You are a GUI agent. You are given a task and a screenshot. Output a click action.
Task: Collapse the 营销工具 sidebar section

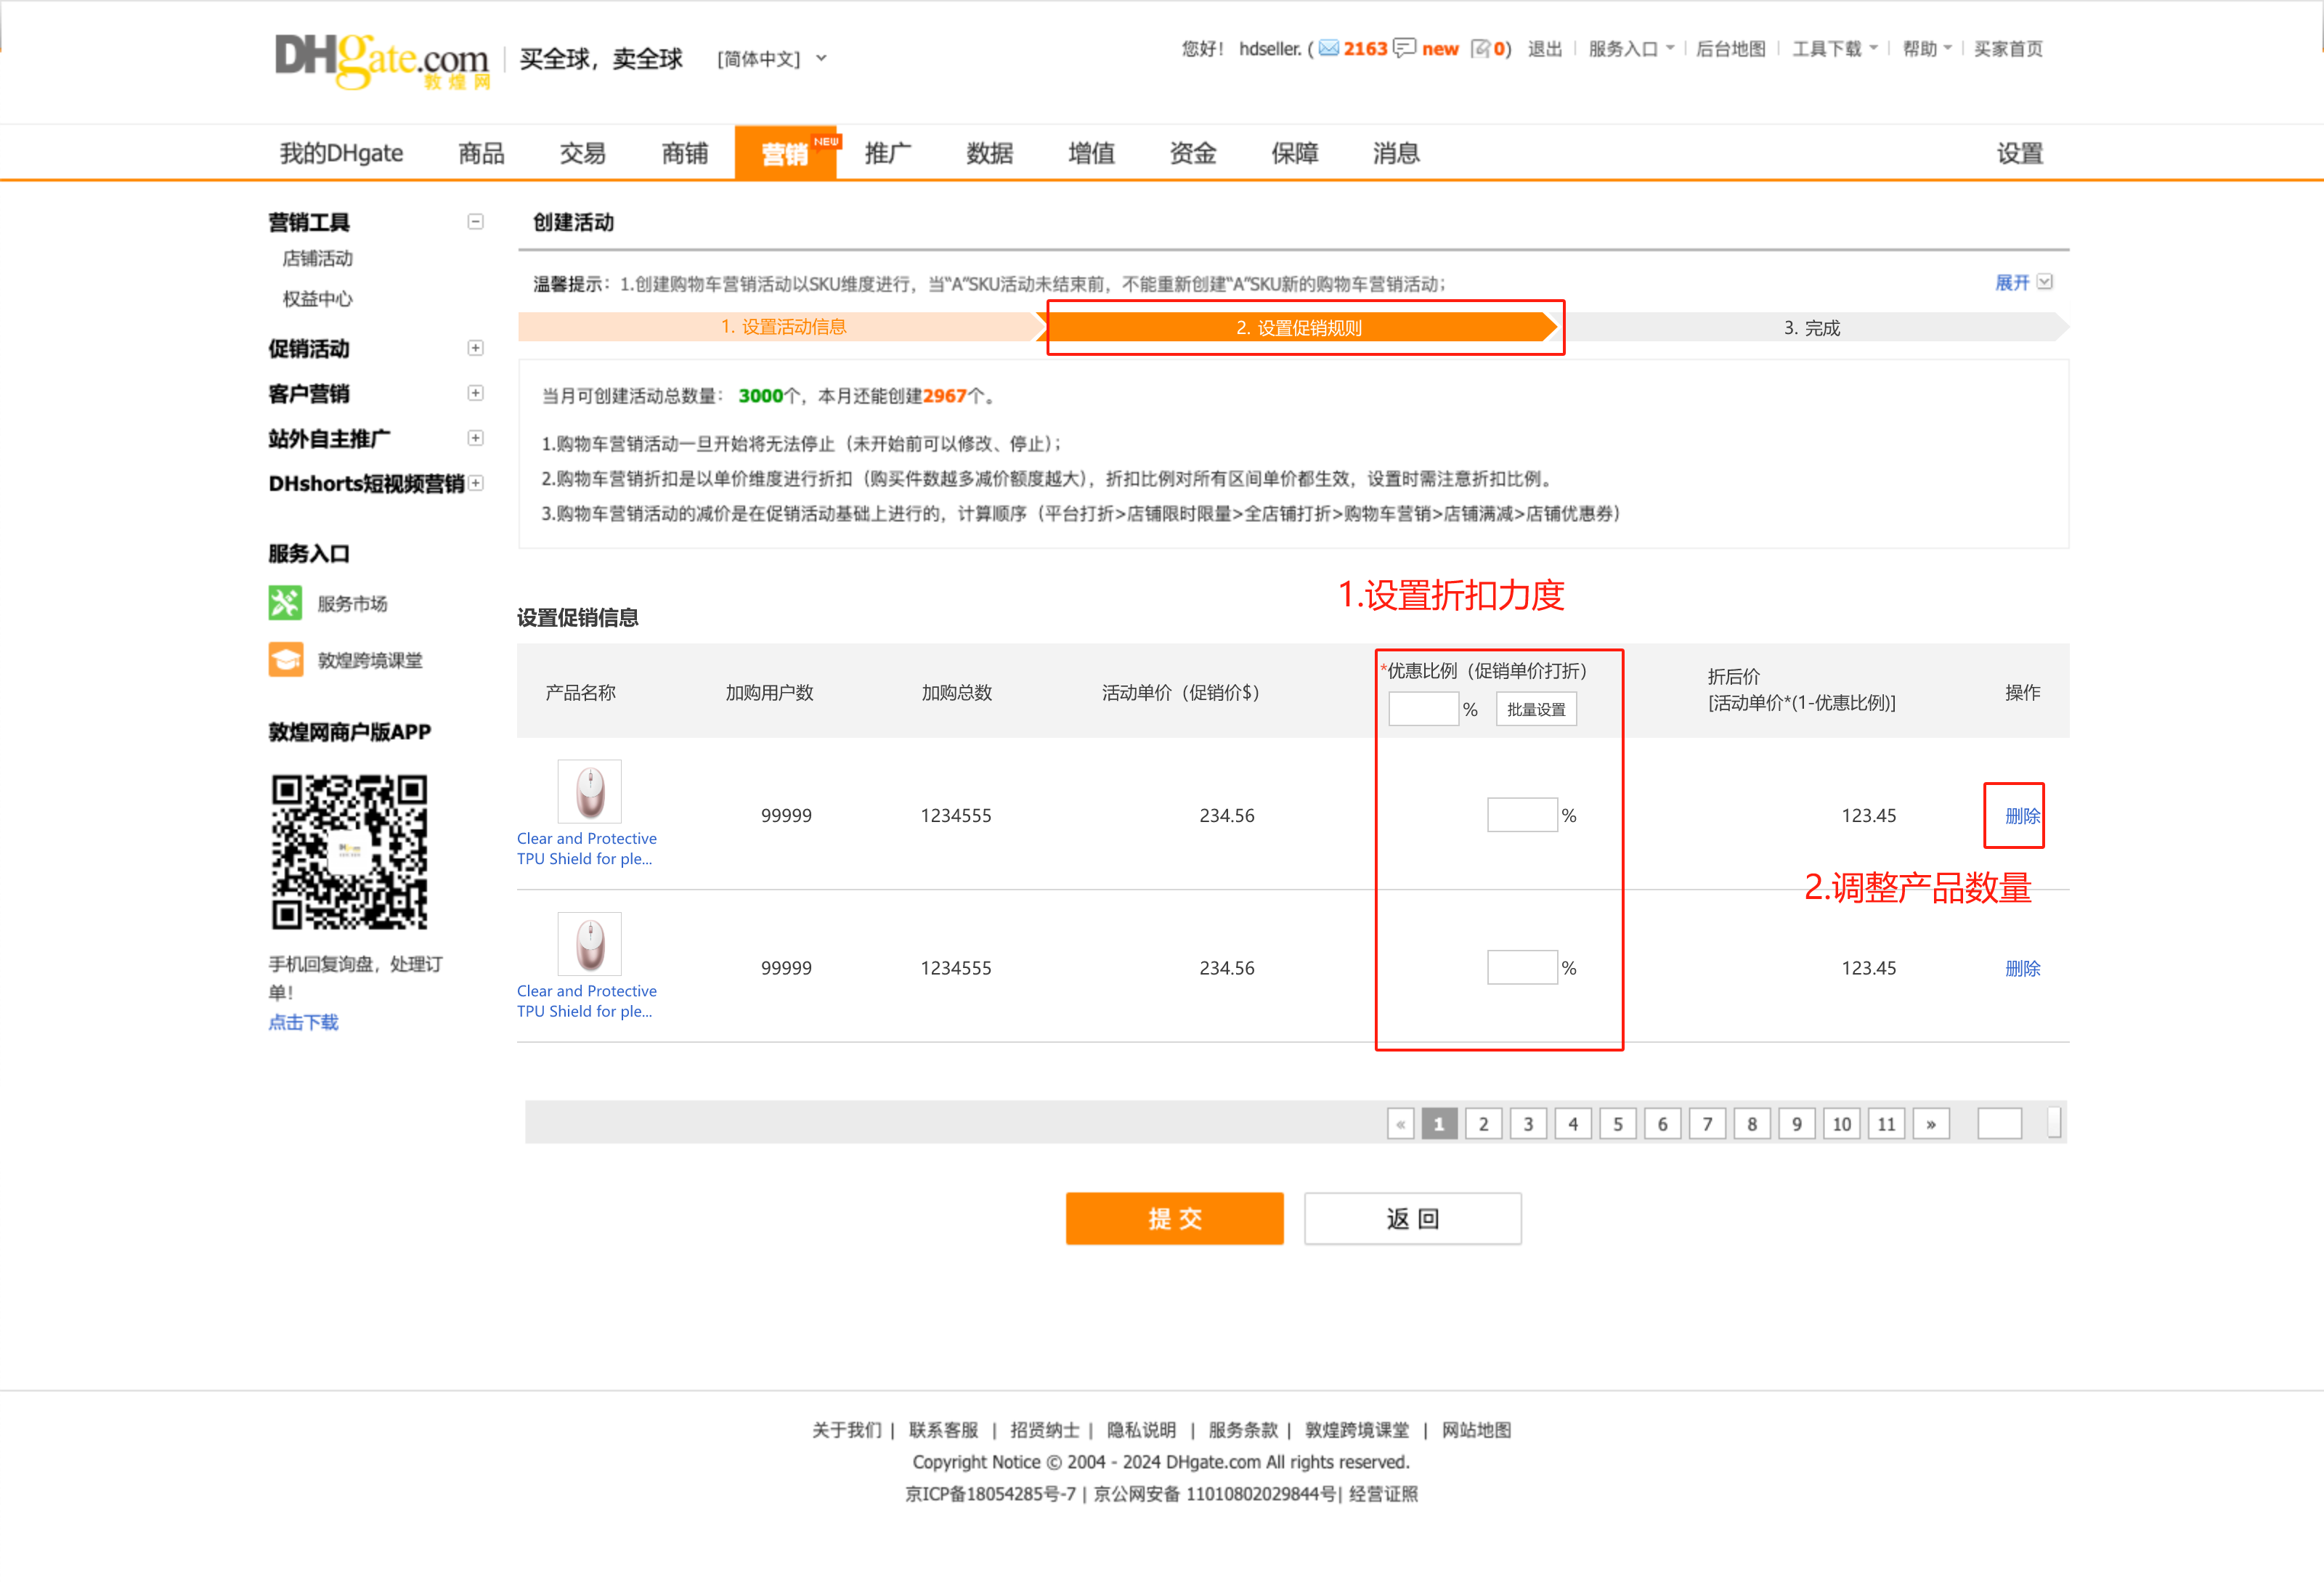(475, 221)
